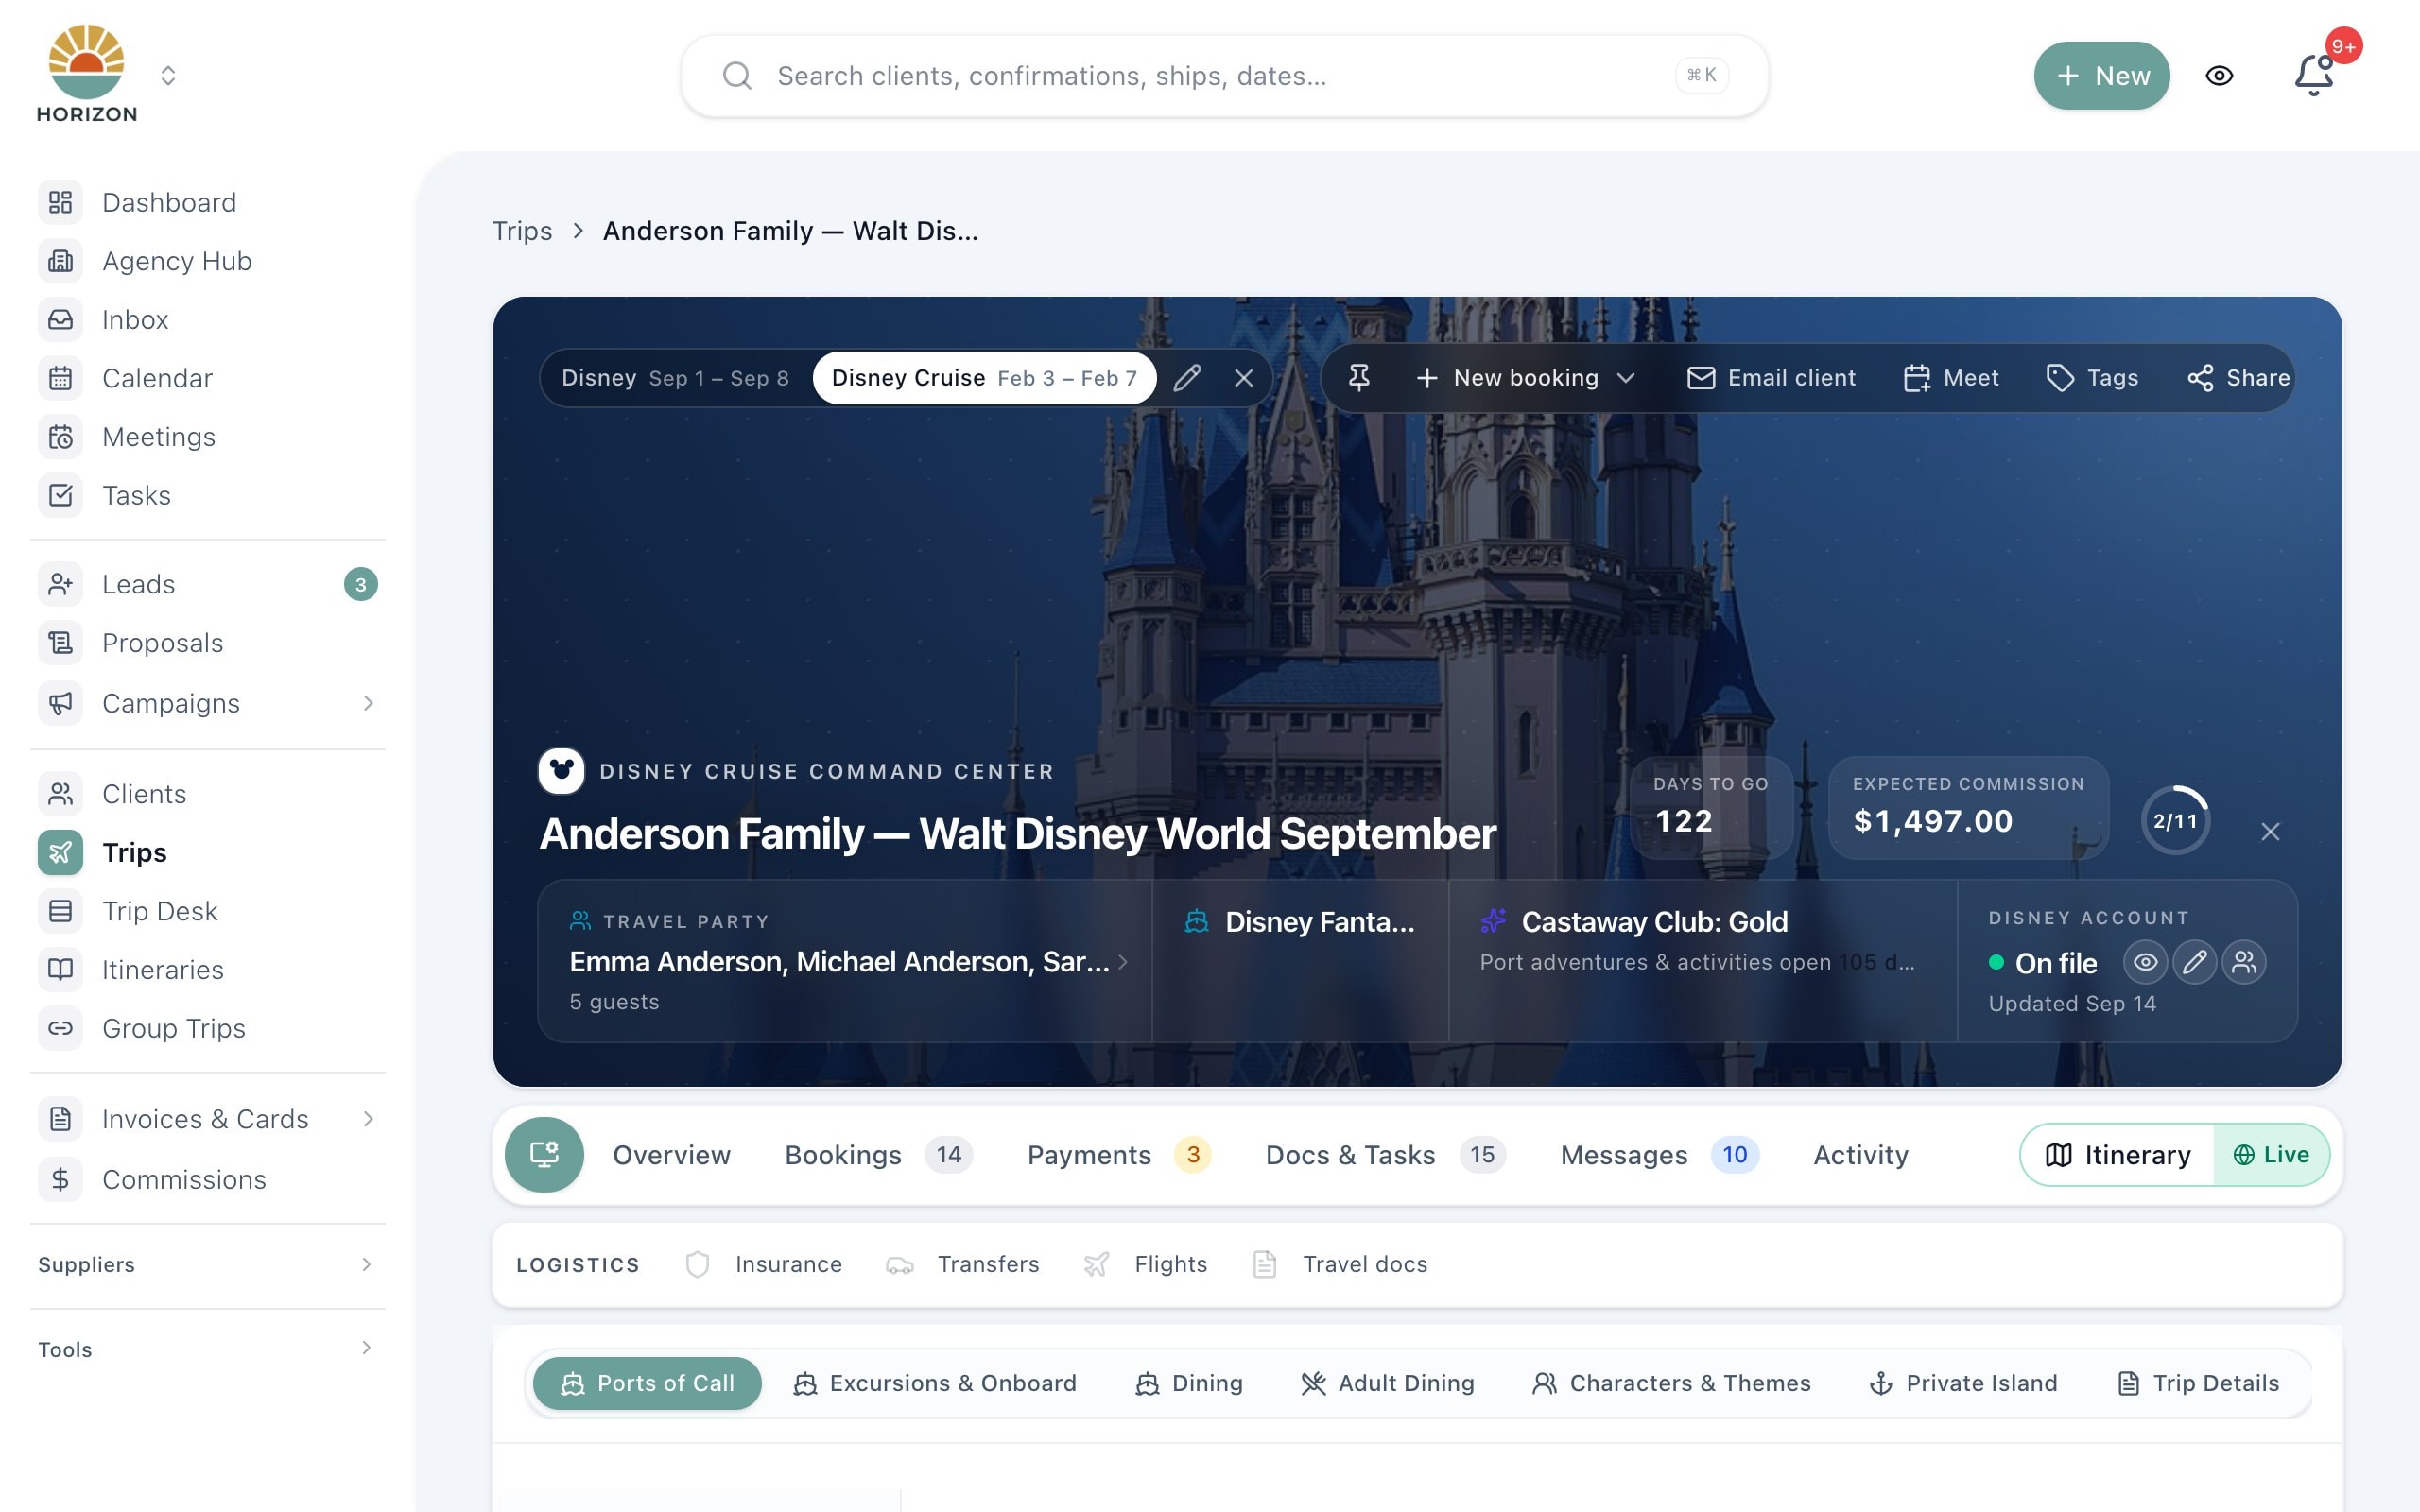Open the Clients people icon
The width and height of the screenshot is (2420, 1512).
61,794
